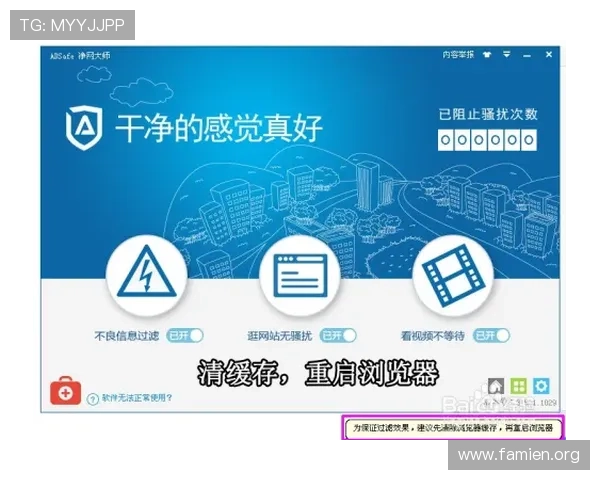Click the browser window ad-block icon
Image resolution: width=600 pixels, height=480 pixels.
click(x=300, y=276)
